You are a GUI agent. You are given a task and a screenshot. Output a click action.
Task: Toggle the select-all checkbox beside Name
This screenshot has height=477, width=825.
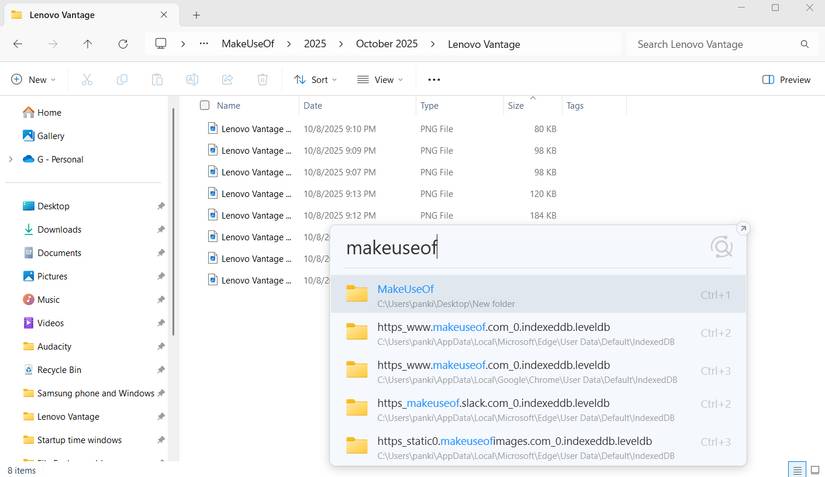pyautogui.click(x=205, y=105)
